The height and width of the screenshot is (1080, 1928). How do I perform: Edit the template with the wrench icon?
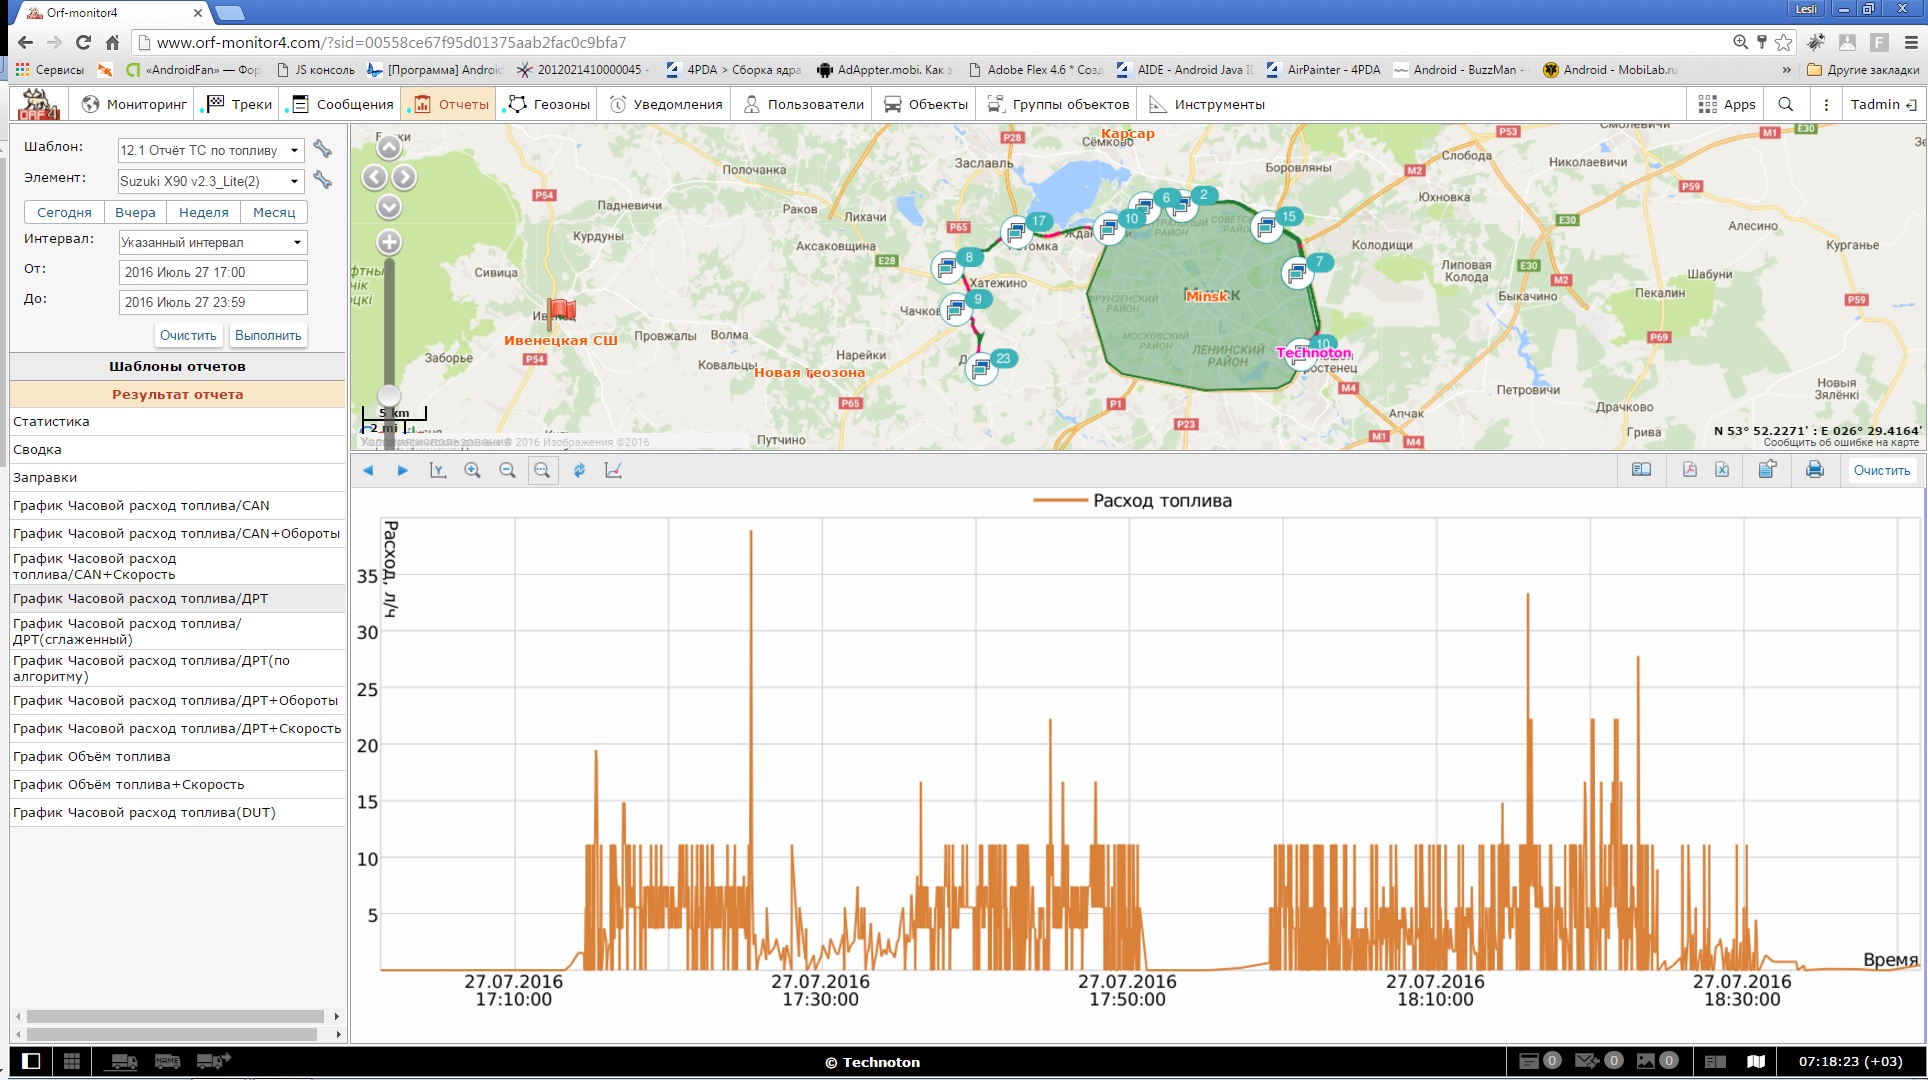322,149
